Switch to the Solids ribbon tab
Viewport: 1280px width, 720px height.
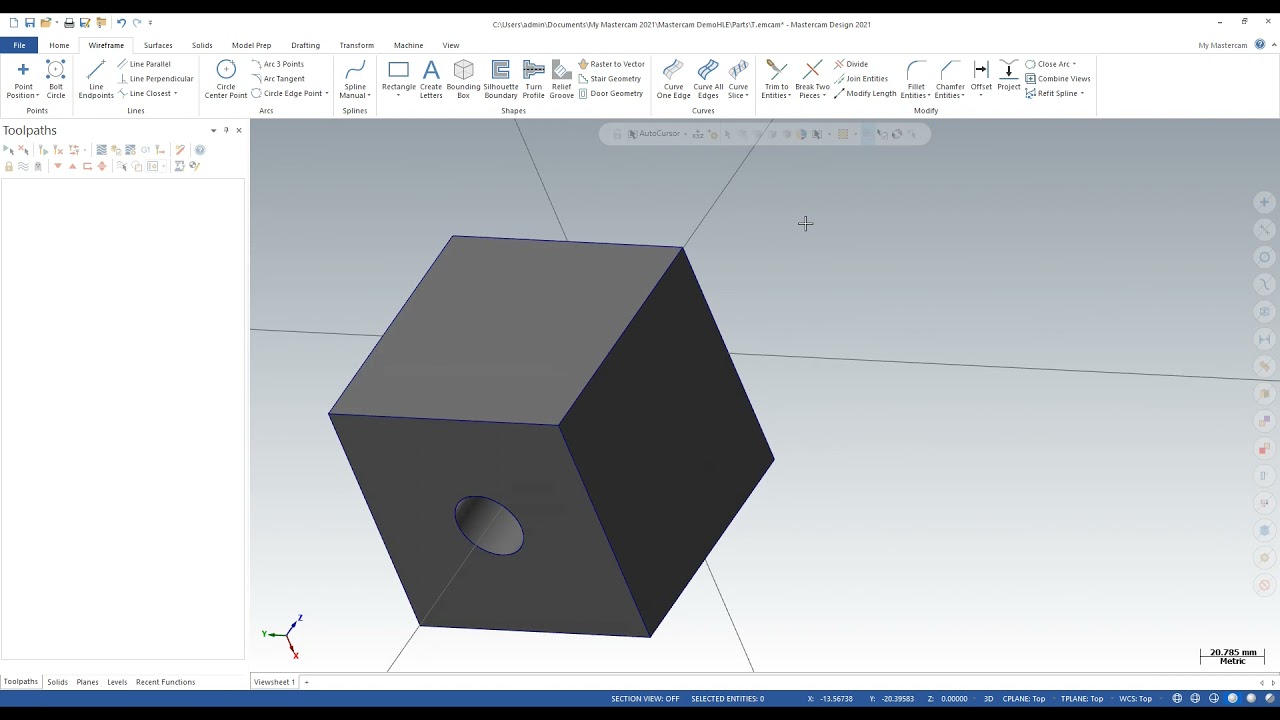[x=202, y=45]
